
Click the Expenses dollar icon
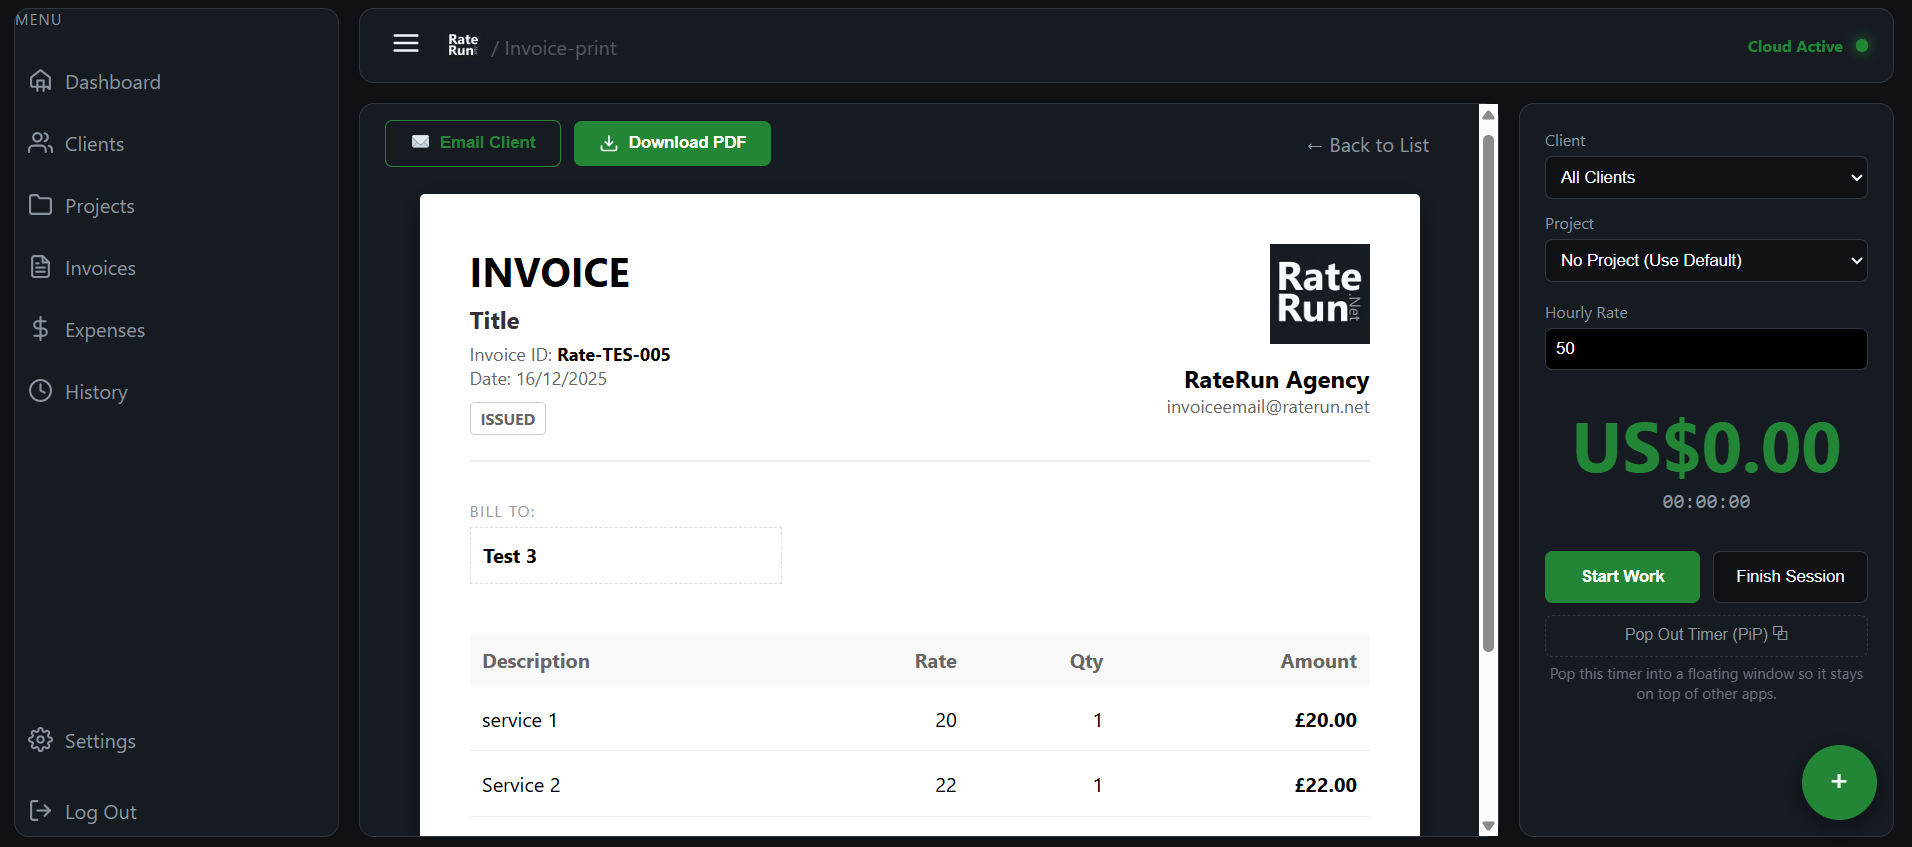[40, 329]
